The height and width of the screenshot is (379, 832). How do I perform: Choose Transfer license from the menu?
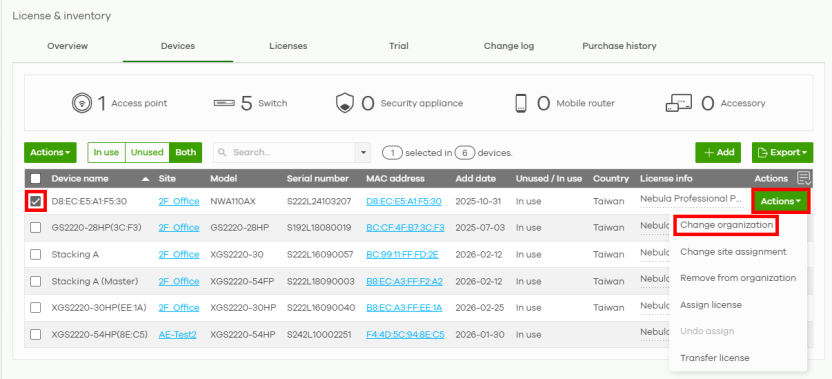tap(715, 358)
